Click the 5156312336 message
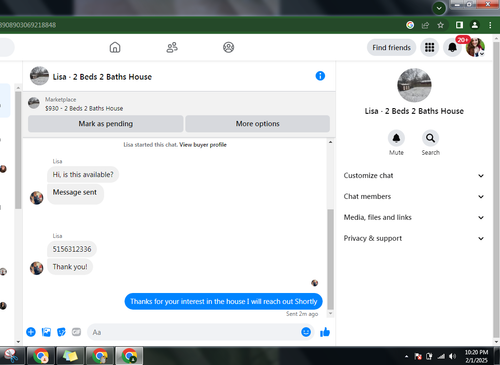 [72, 249]
